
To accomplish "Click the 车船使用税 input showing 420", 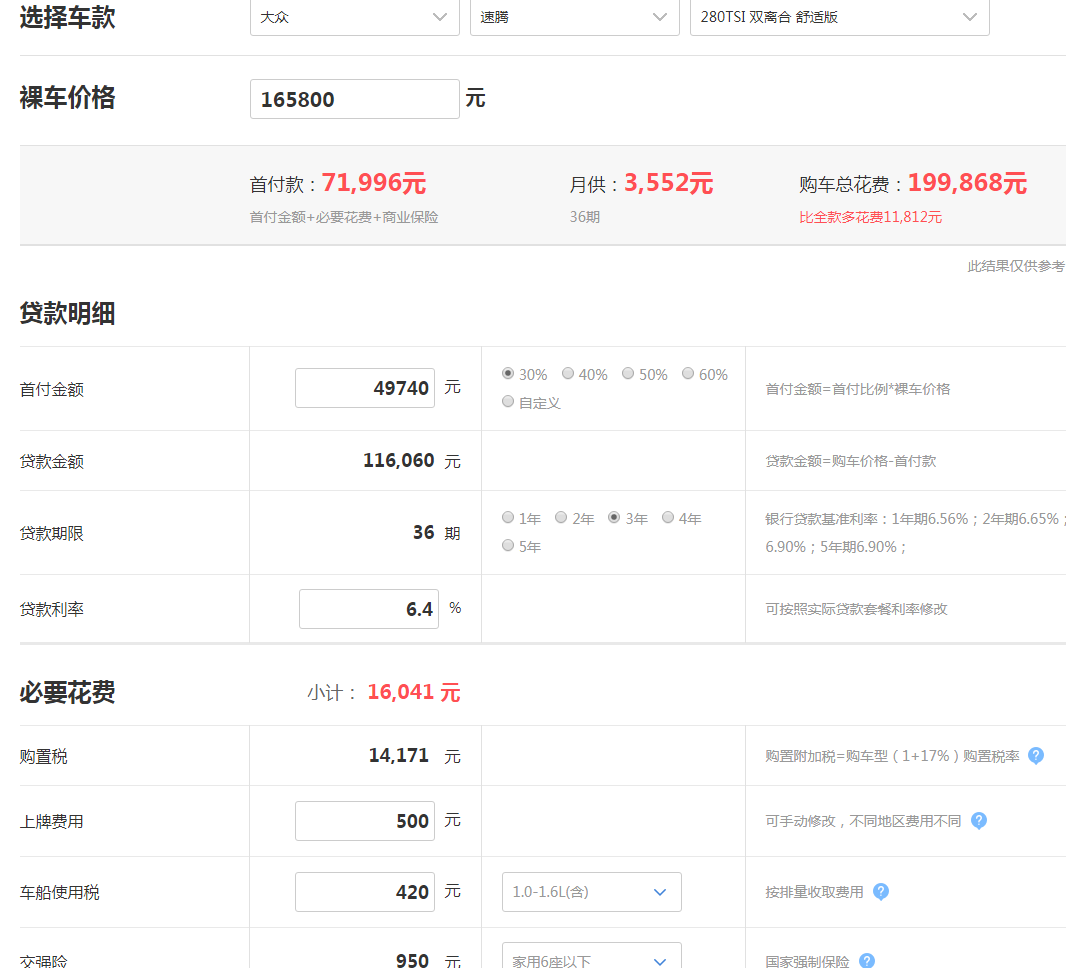I will (365, 892).
